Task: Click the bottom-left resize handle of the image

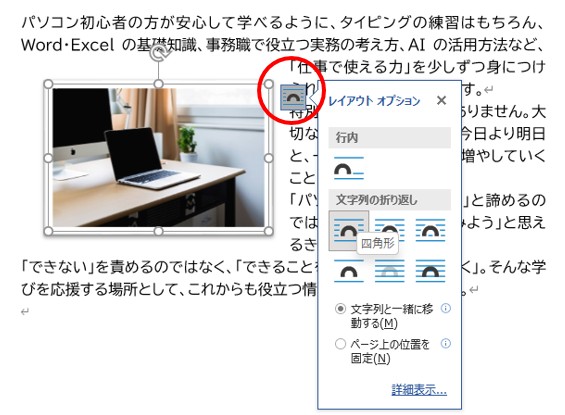Action: coord(48,231)
